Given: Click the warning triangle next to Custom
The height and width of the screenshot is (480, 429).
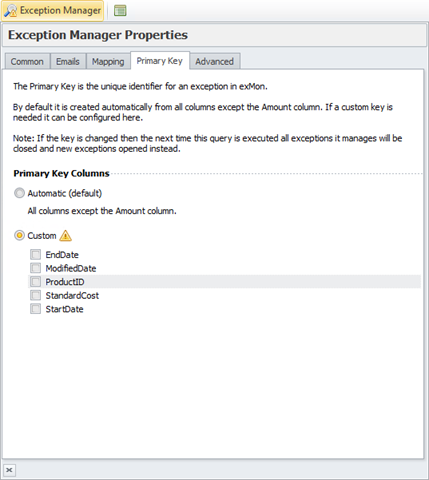Looking at the screenshot, I should coord(65,236).
